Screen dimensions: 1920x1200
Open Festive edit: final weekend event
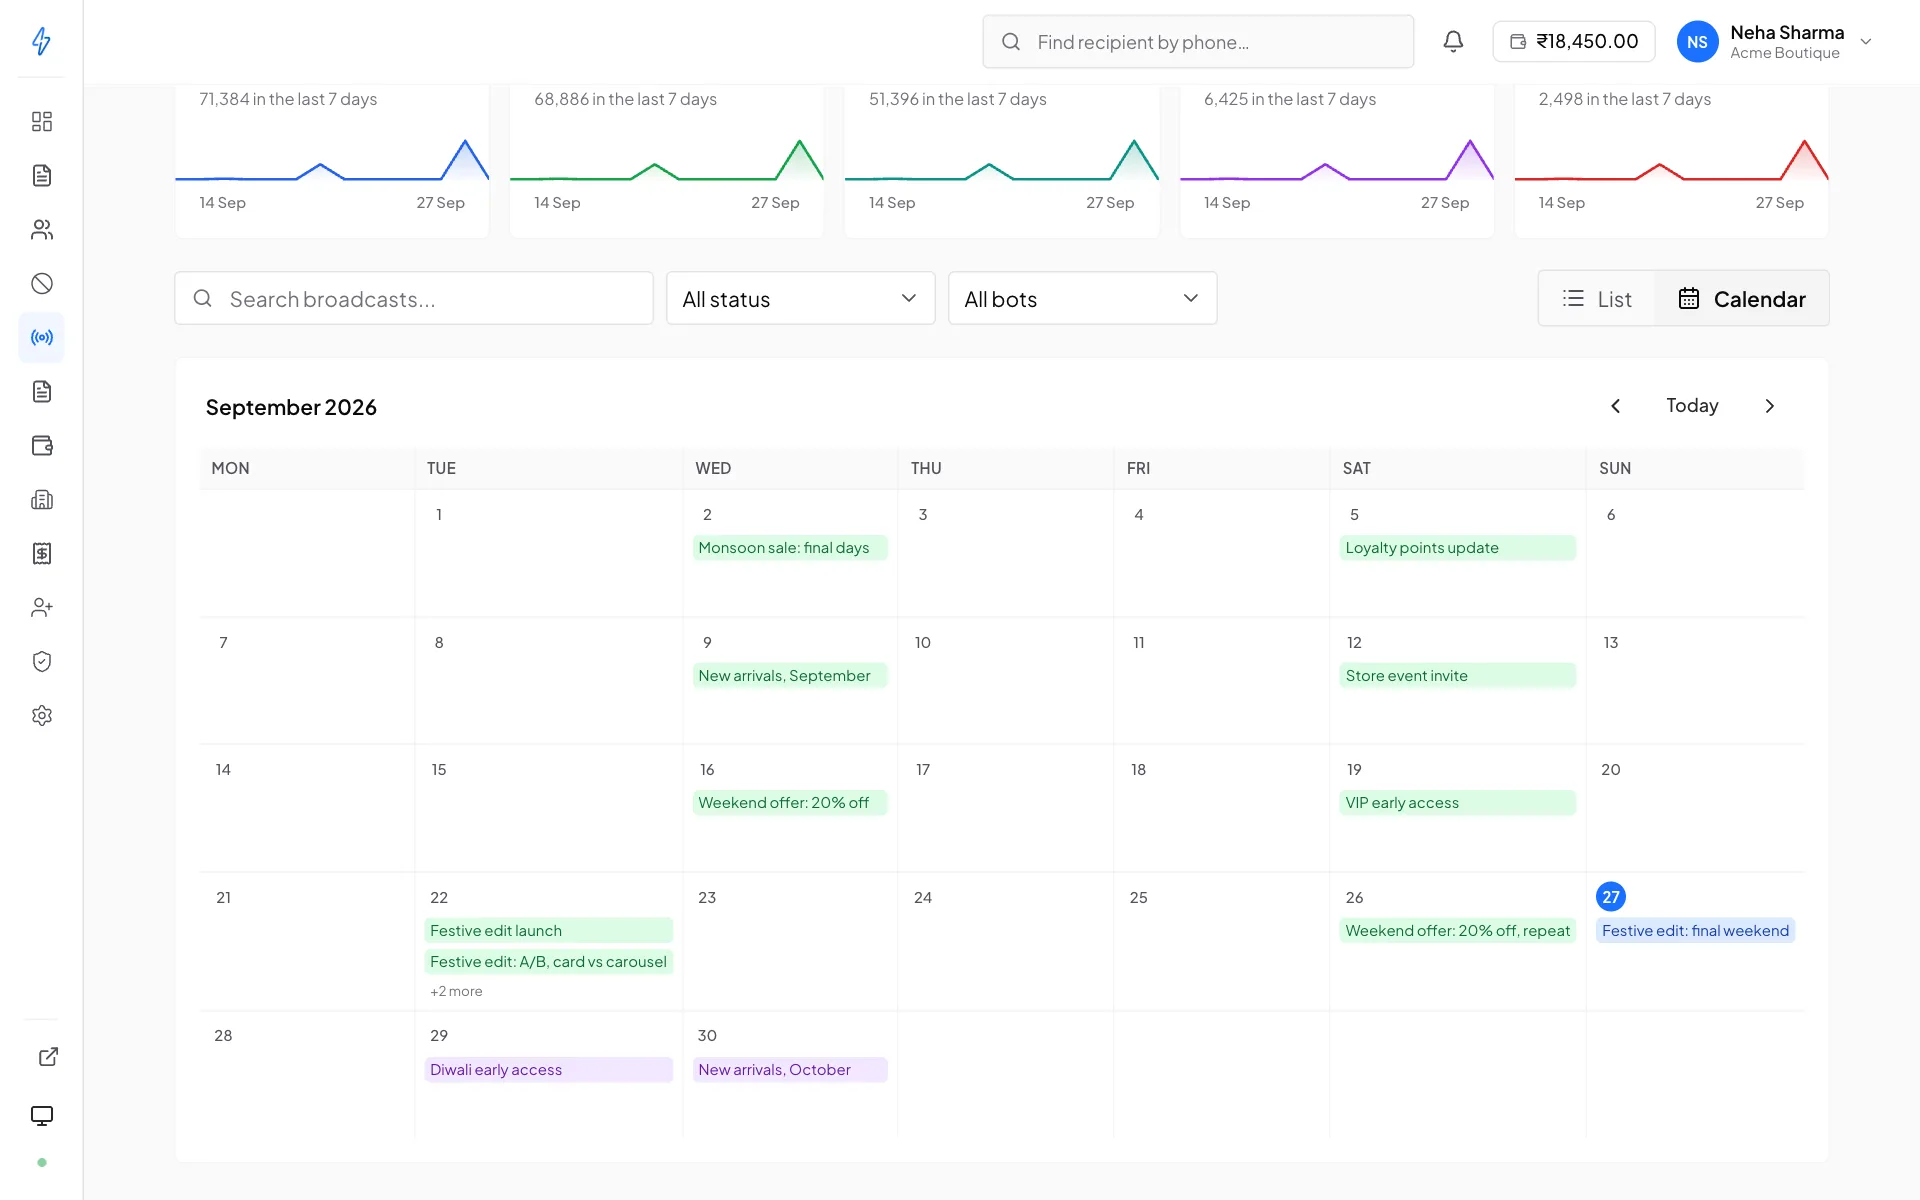tap(1695, 931)
